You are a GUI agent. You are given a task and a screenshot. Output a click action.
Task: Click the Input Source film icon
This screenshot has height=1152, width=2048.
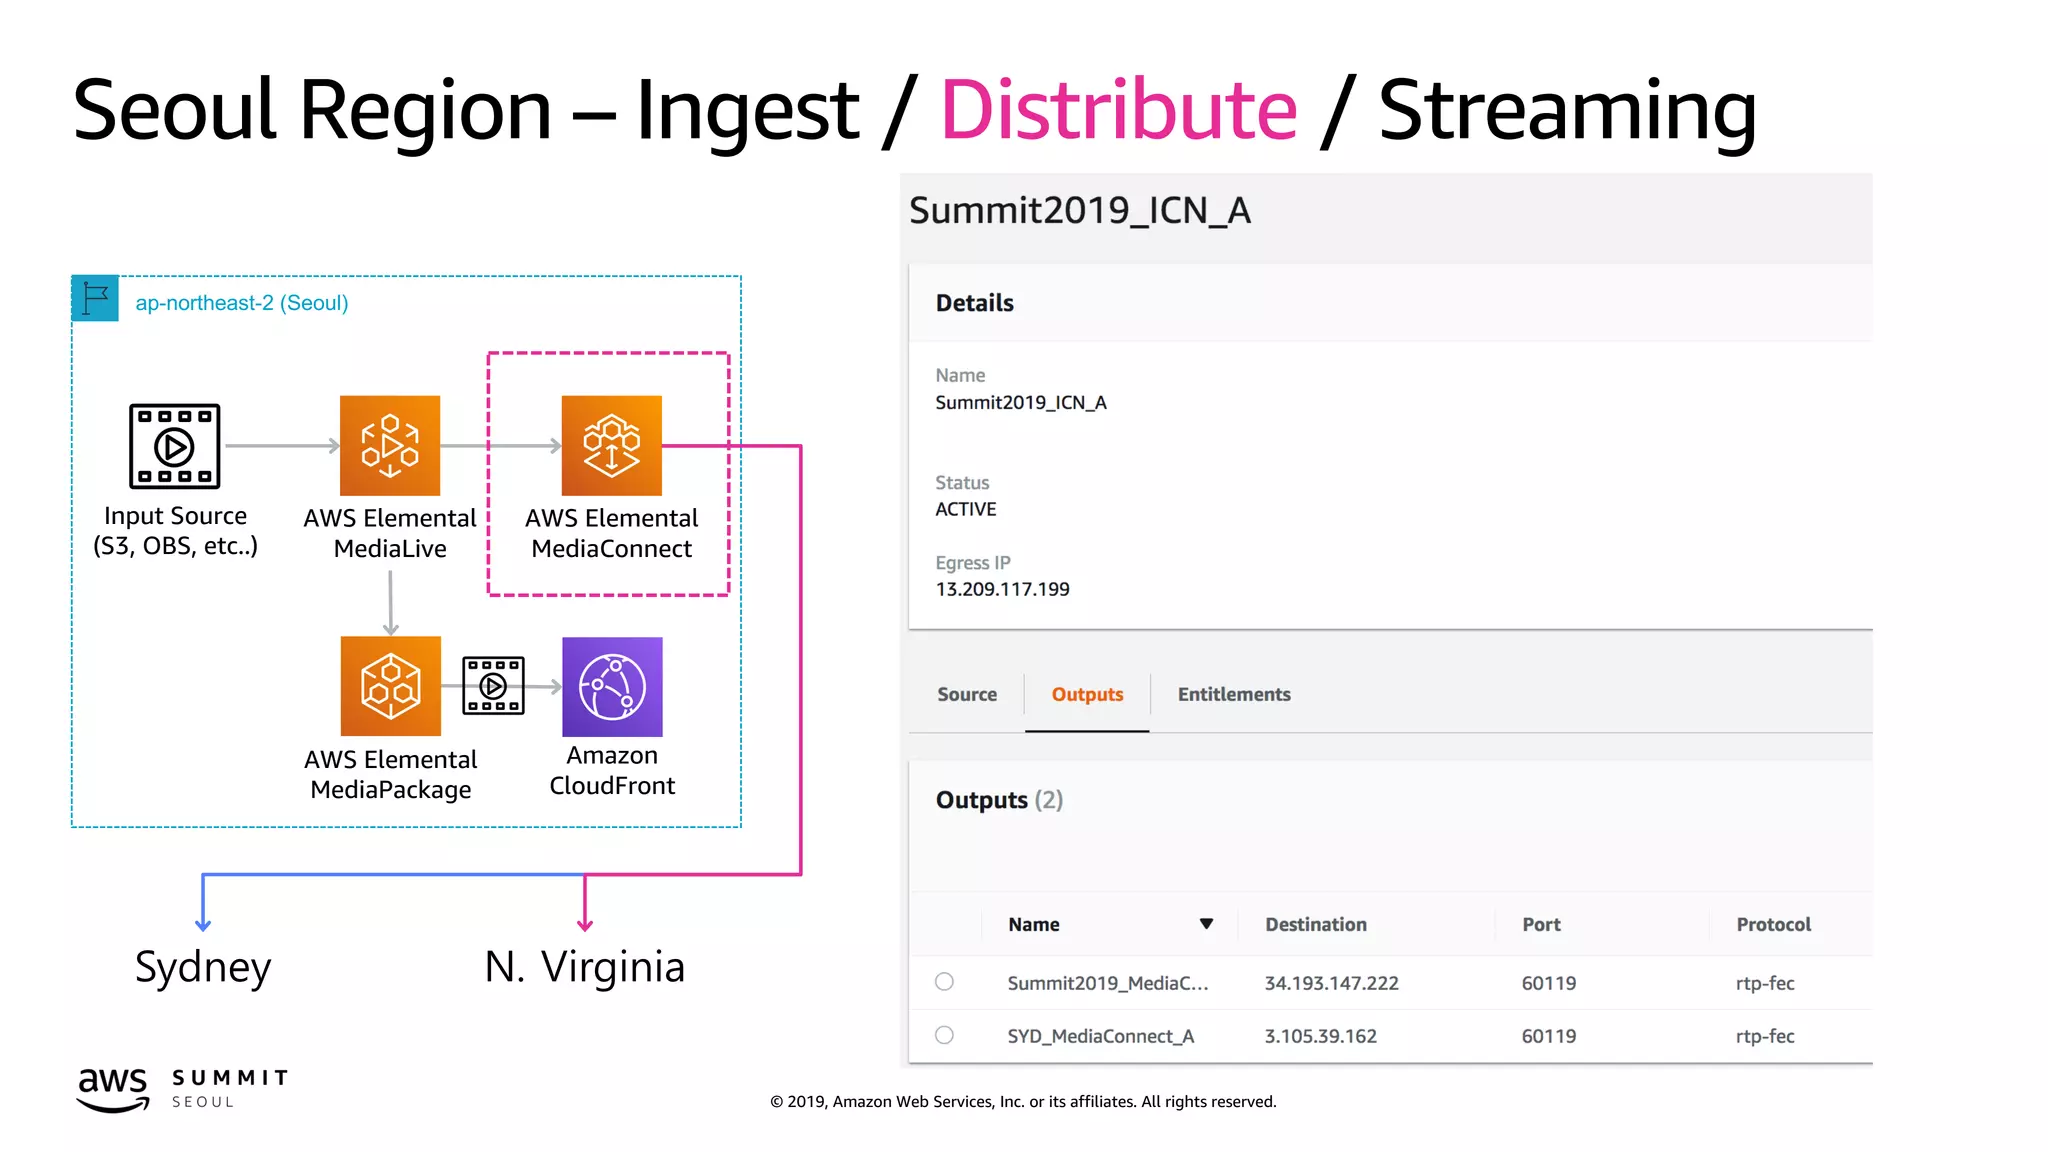[x=175, y=446]
